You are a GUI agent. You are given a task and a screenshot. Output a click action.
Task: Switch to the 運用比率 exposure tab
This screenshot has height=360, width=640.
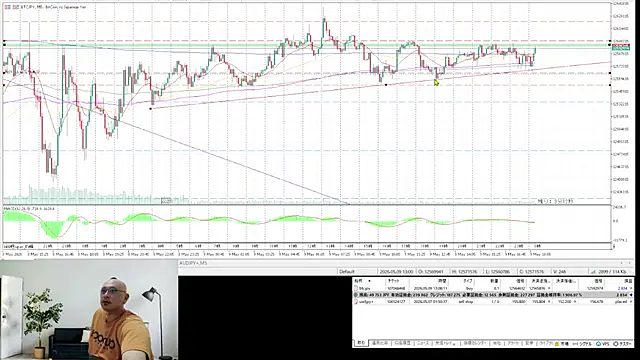tap(380, 344)
